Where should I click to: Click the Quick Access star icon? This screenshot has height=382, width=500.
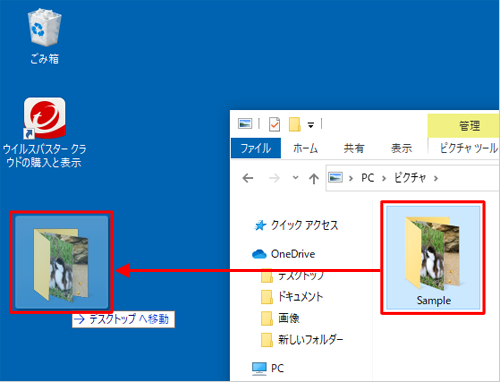tap(260, 226)
